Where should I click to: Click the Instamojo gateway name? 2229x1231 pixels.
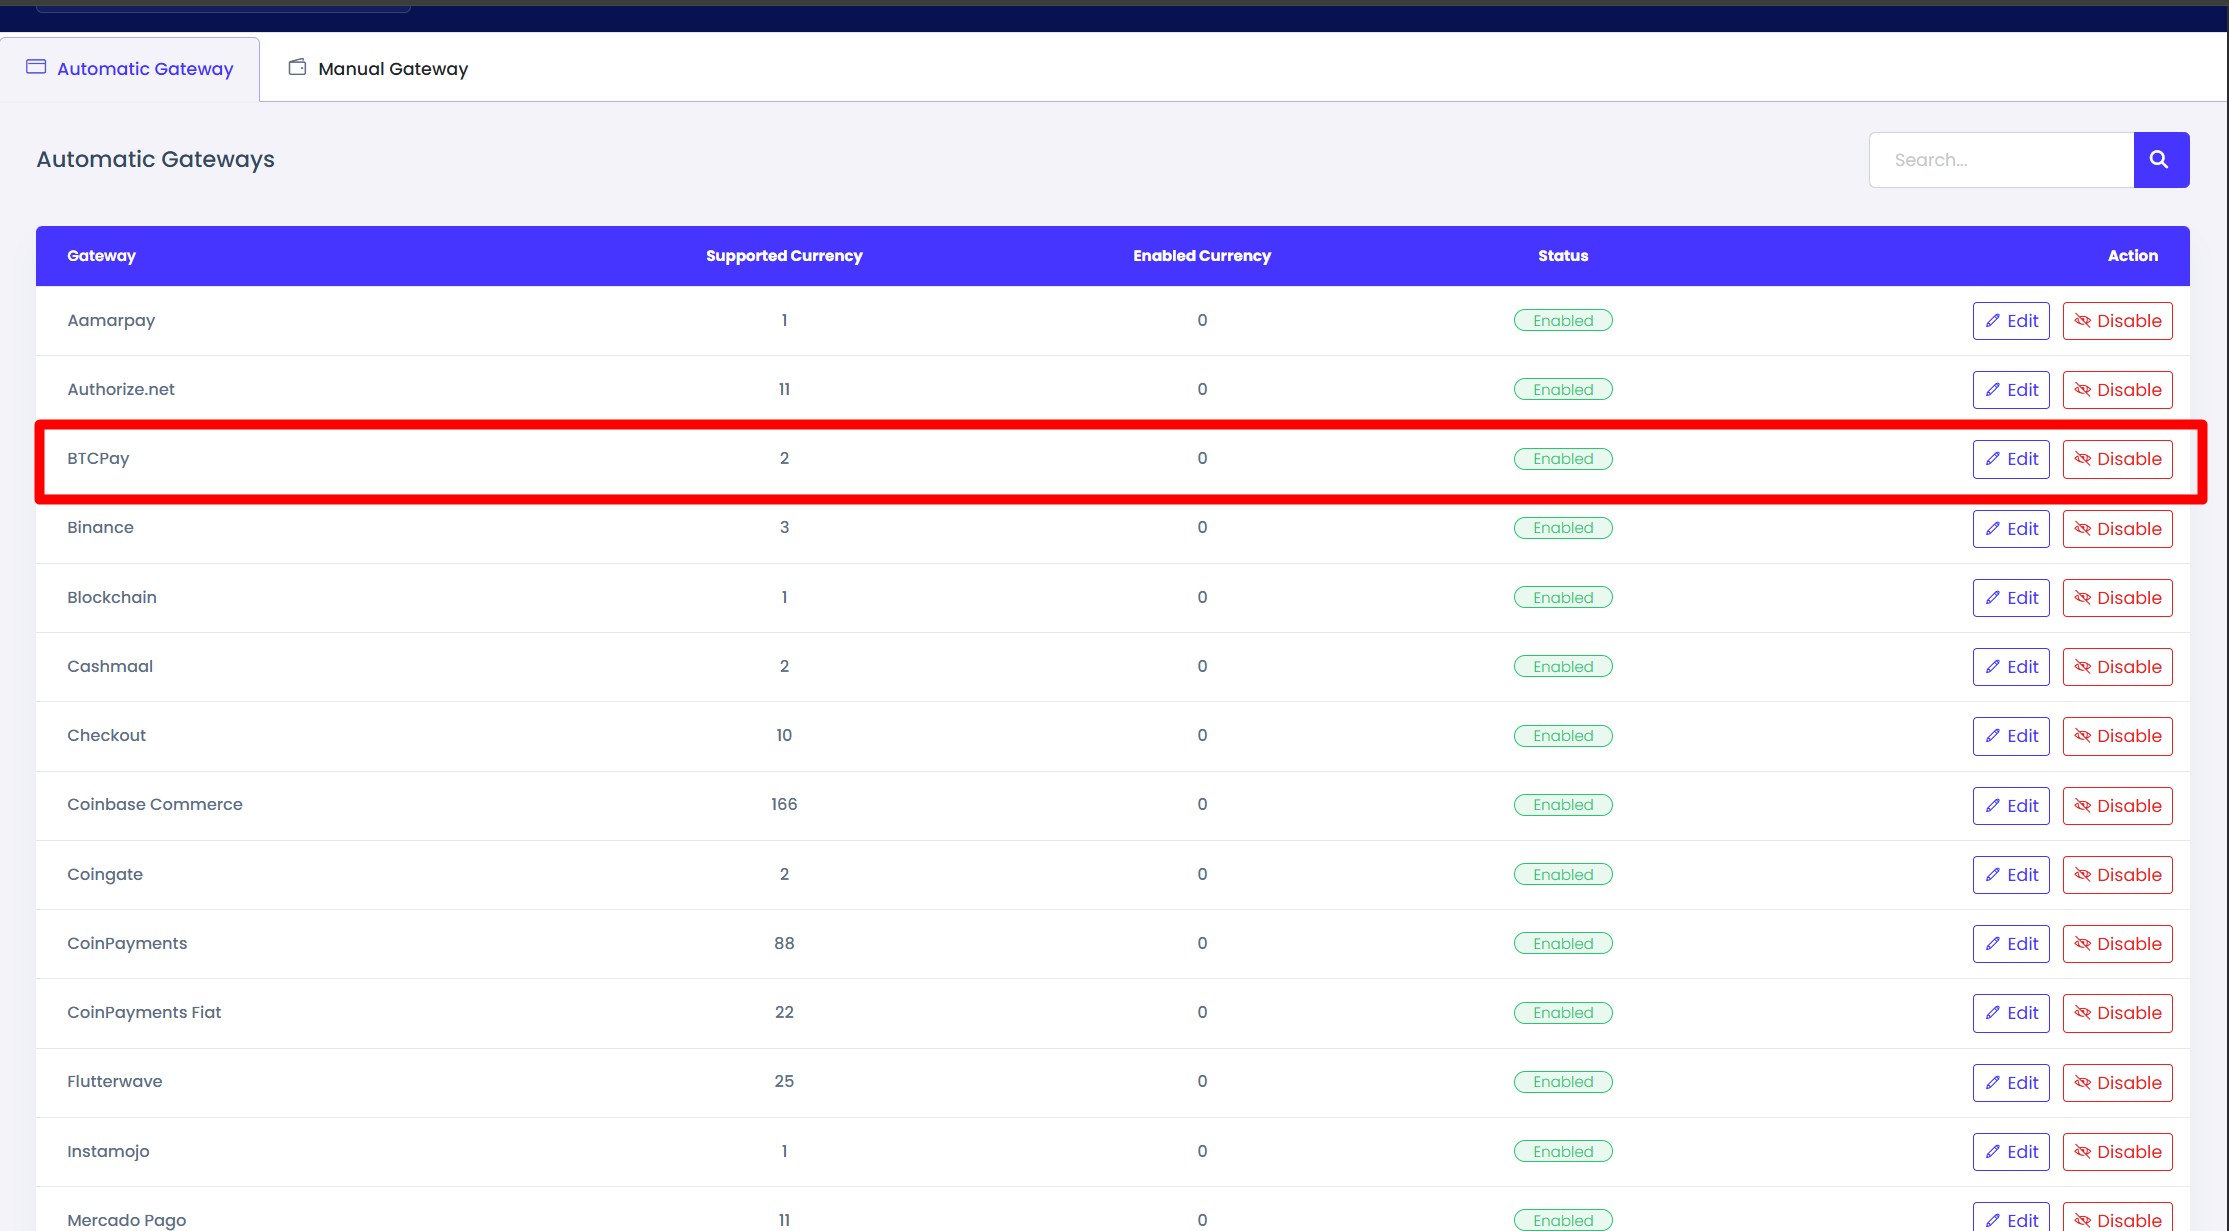tap(108, 1152)
